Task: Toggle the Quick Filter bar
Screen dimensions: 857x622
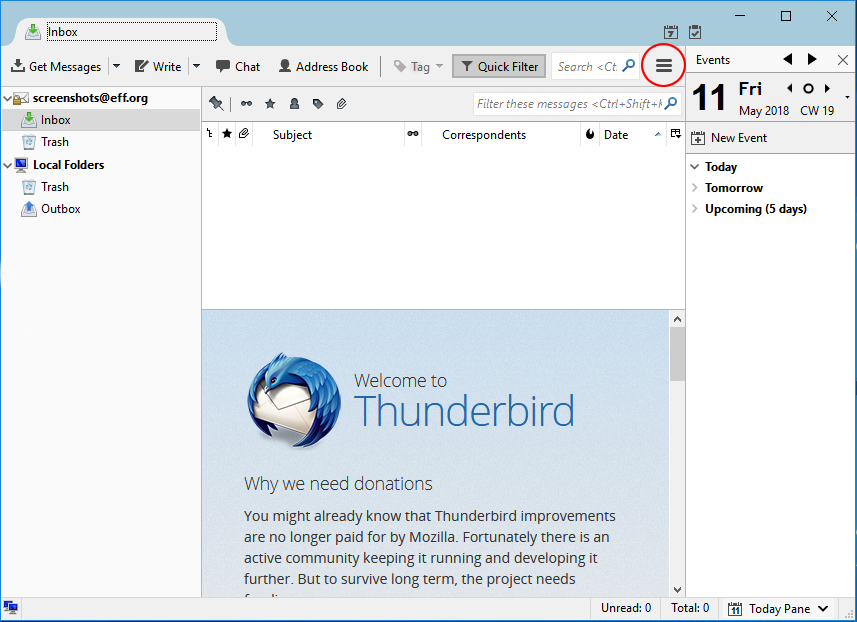Action: (x=499, y=67)
